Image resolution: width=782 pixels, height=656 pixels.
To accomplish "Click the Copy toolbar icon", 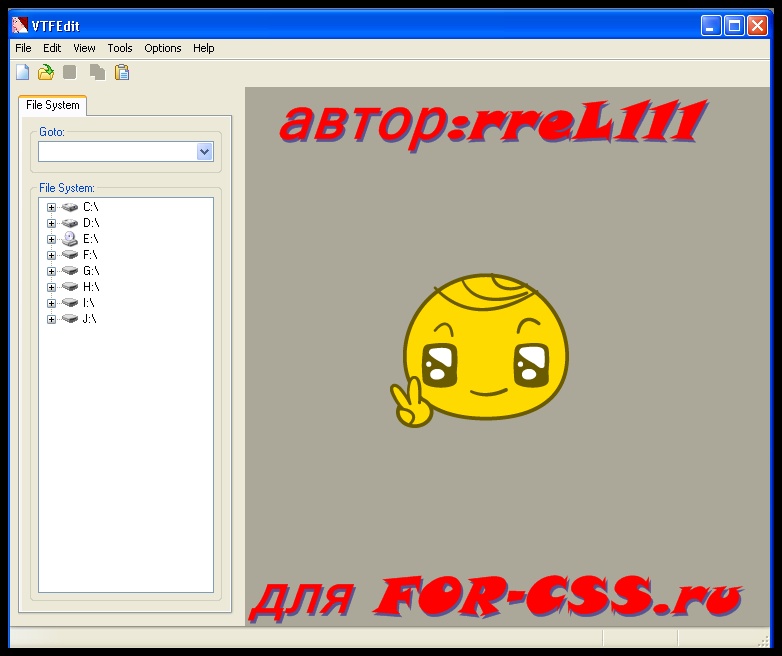I will tap(97, 72).
